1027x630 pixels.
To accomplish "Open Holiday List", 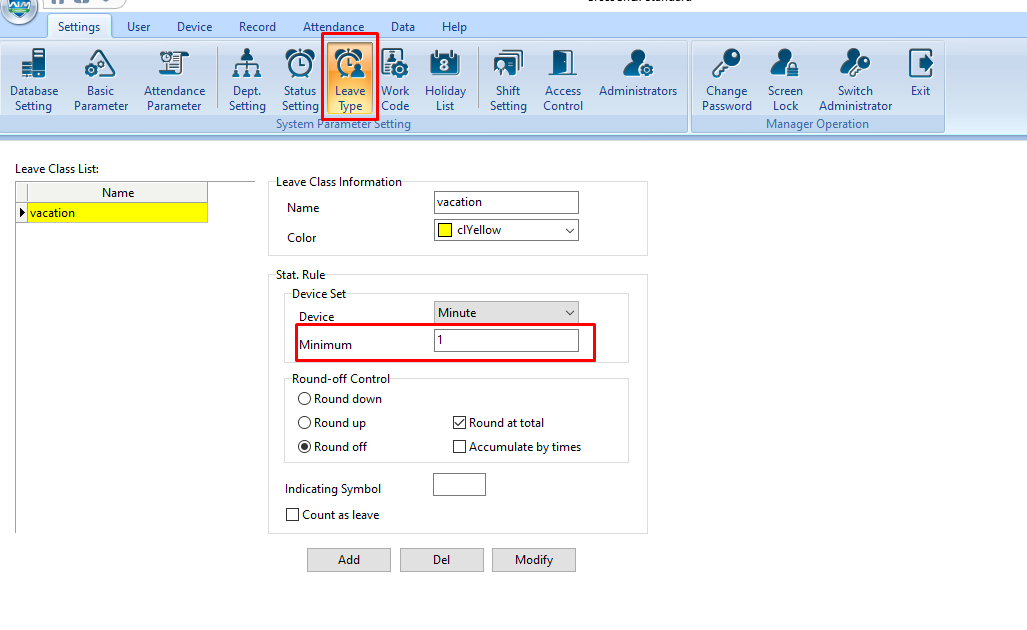I will (445, 80).
